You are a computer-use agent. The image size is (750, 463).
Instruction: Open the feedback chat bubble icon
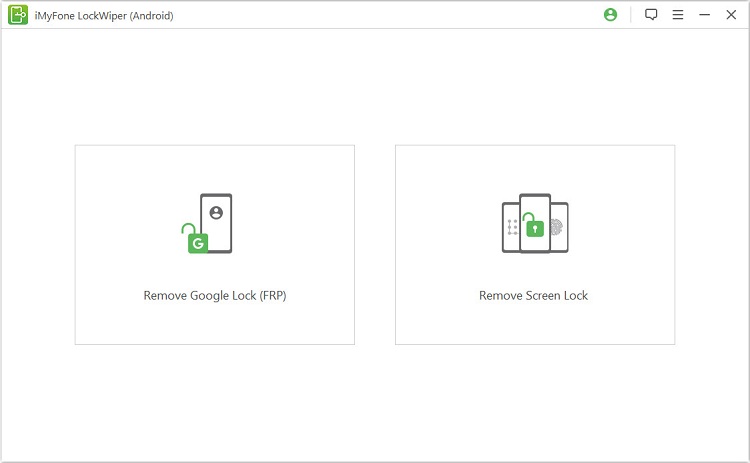pyautogui.click(x=651, y=15)
